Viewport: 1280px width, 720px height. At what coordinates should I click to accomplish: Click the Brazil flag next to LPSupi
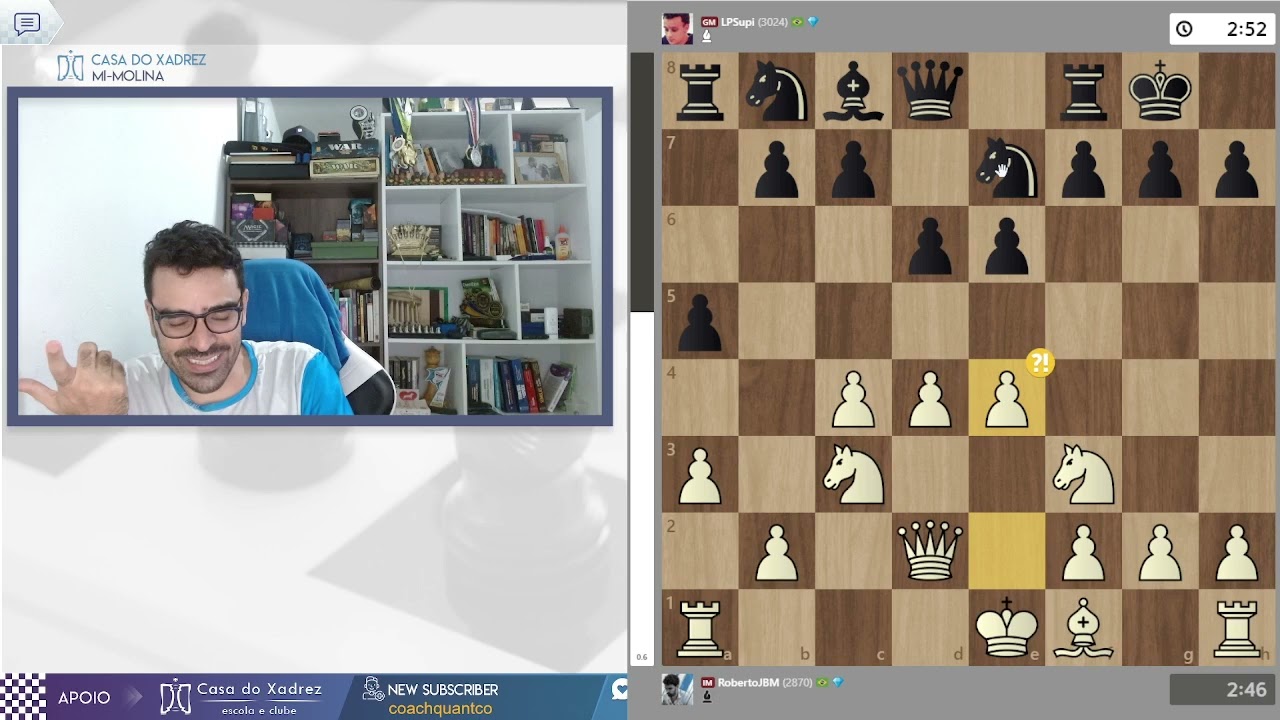[x=798, y=21]
